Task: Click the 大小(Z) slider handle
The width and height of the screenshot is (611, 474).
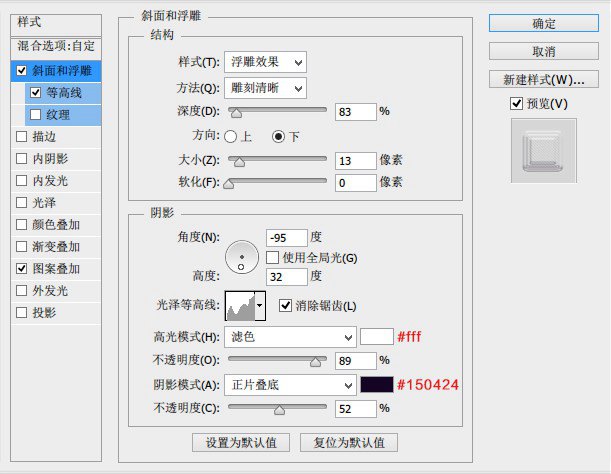Action: (x=239, y=162)
